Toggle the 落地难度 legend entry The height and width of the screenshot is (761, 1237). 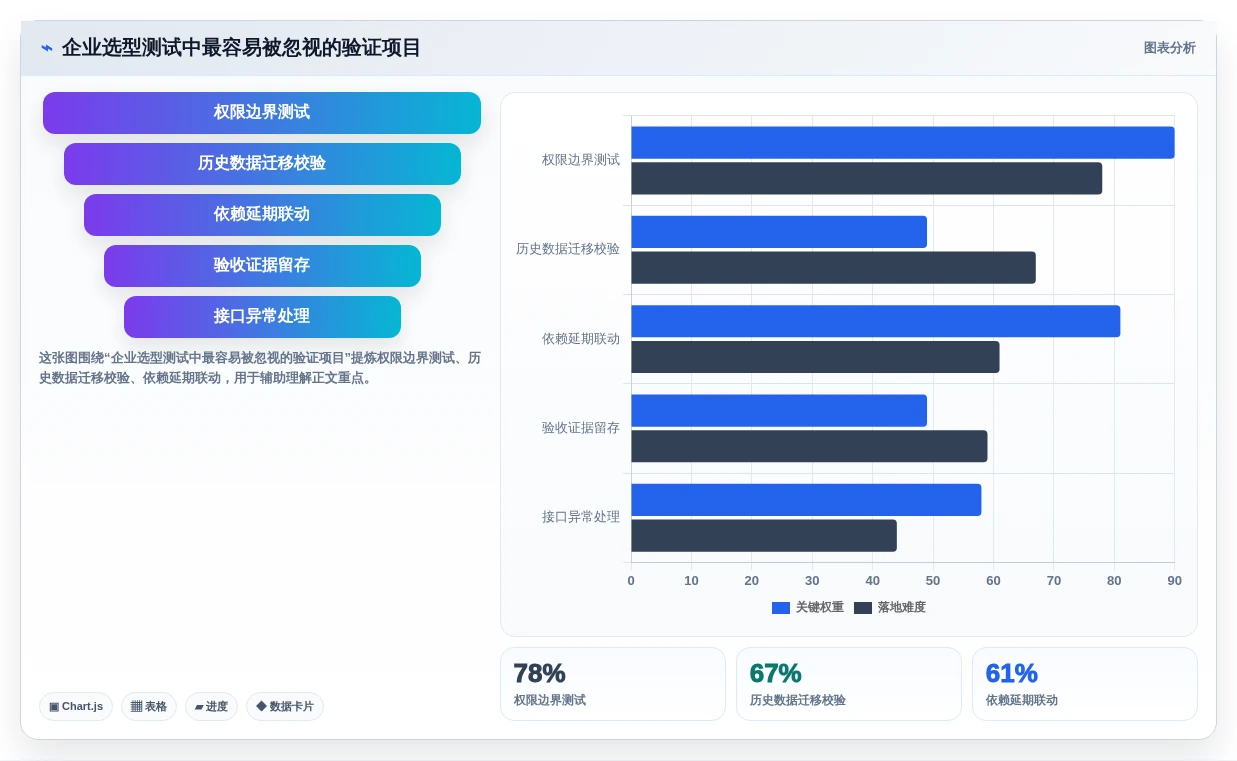[x=890, y=608]
